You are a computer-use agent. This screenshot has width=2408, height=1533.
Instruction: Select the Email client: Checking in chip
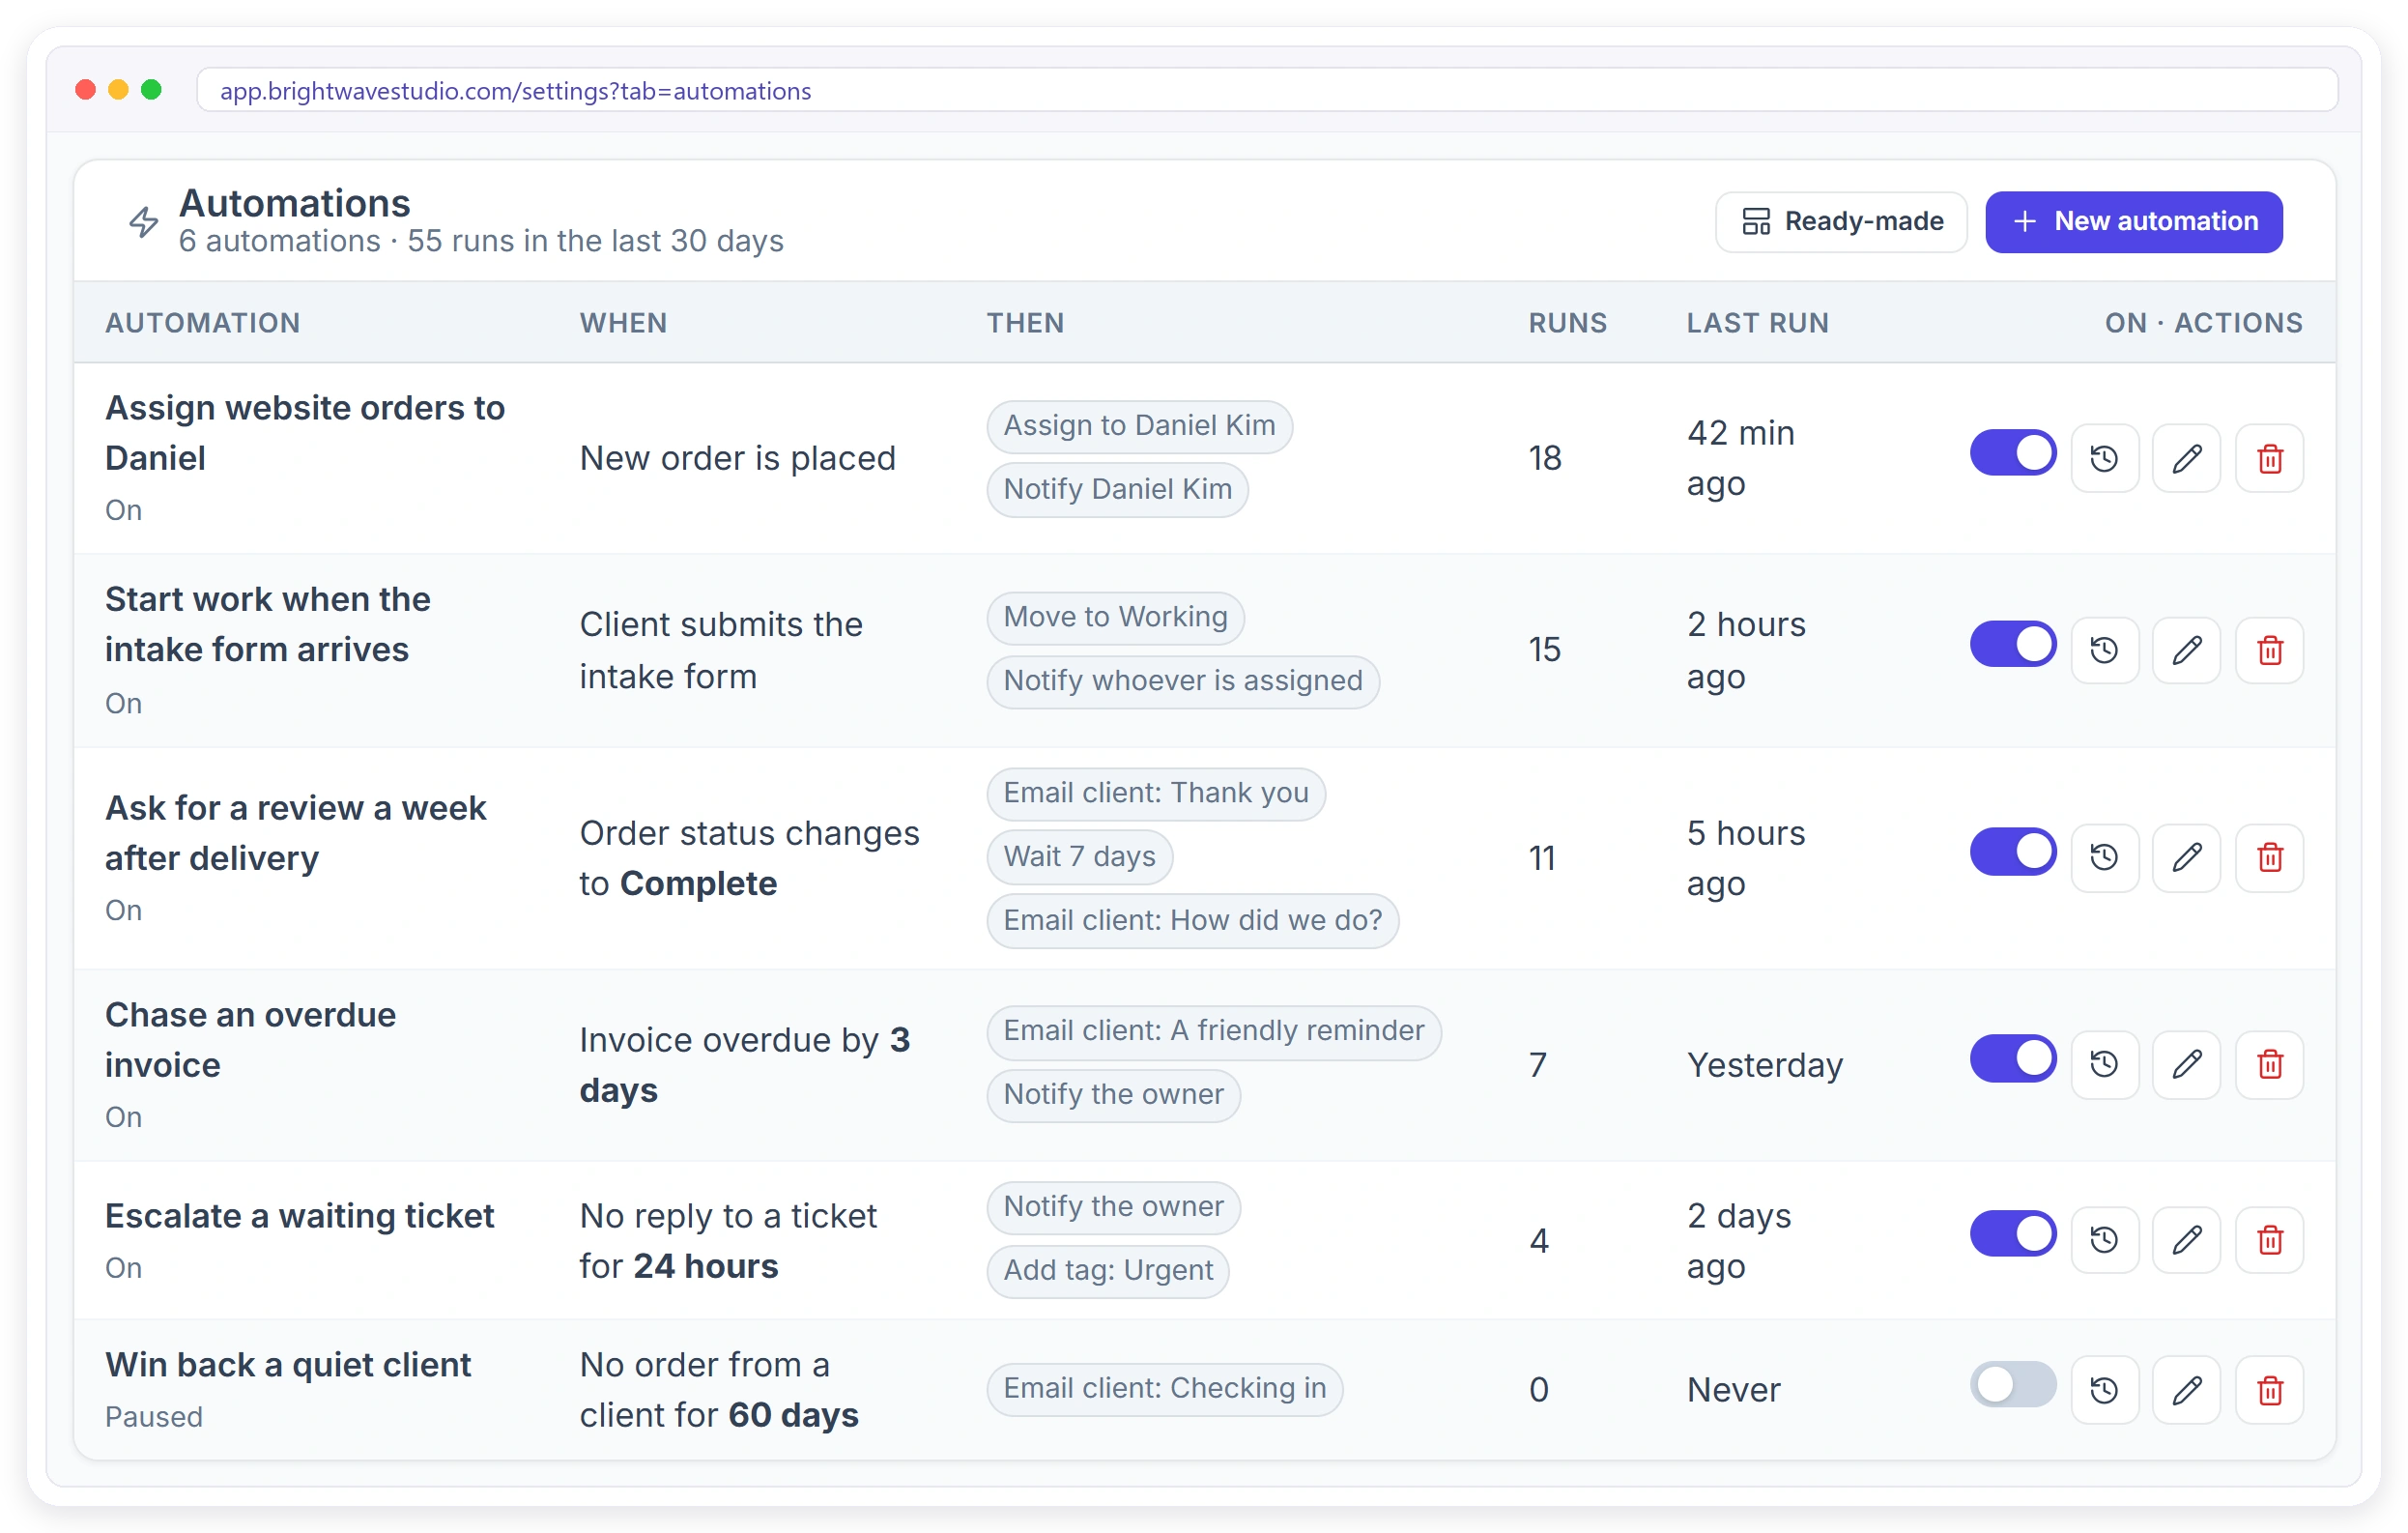(1164, 1389)
